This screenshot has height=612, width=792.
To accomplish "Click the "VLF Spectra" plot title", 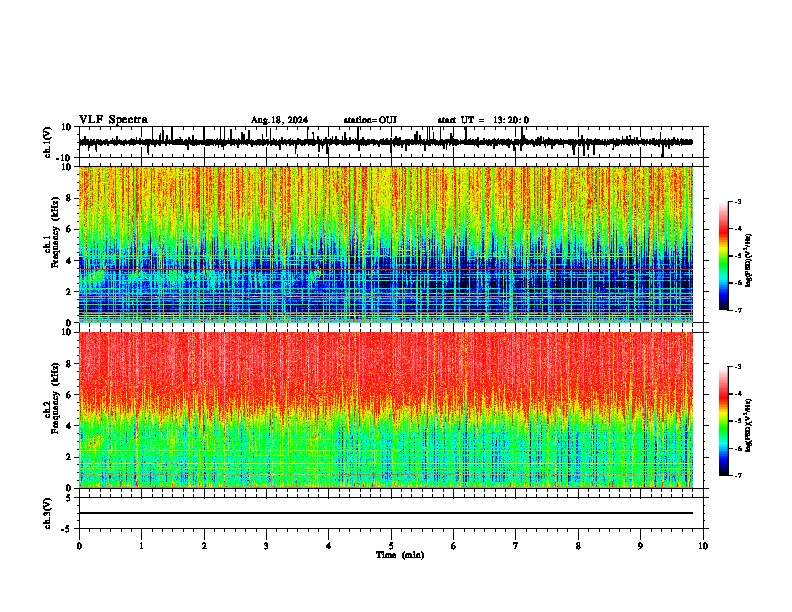I will click(113, 120).
